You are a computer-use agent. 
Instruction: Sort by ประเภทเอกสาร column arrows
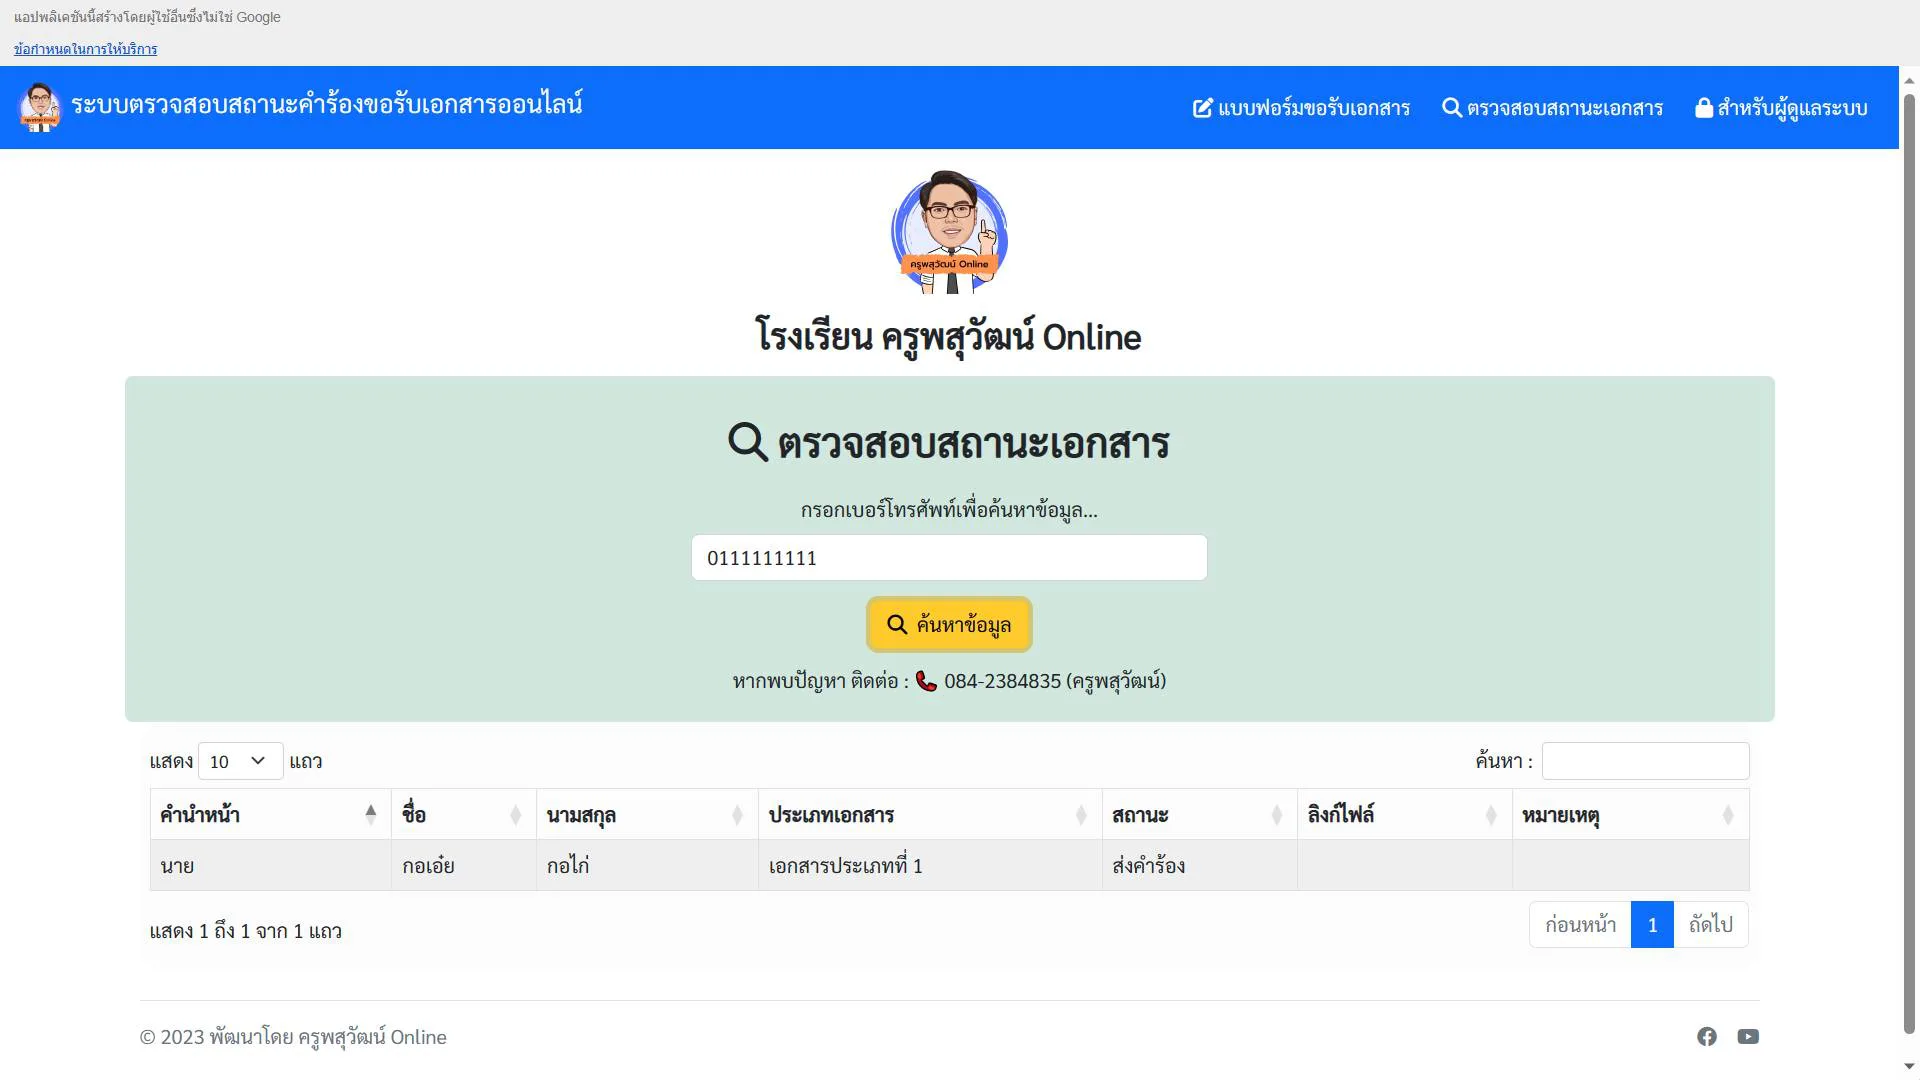1081,815
